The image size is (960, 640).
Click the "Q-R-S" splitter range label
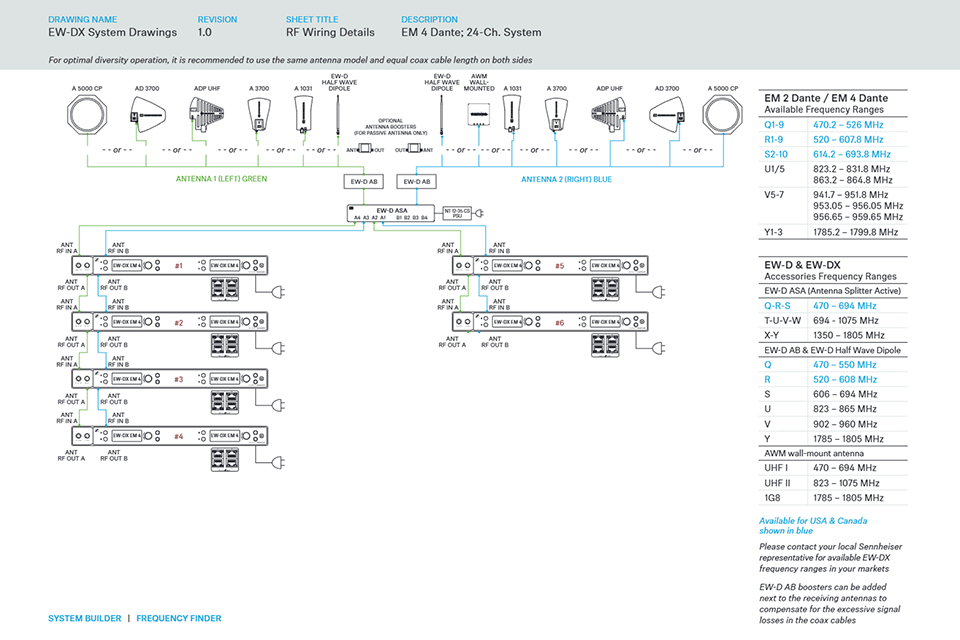pos(777,306)
